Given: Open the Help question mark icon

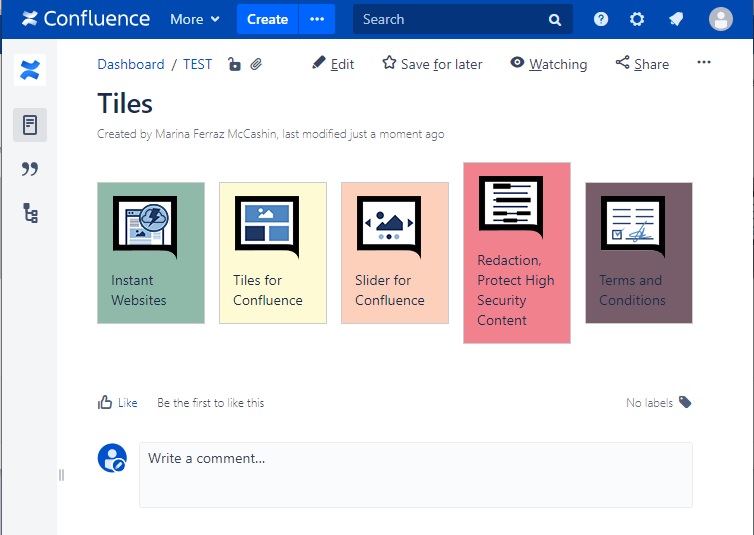Looking at the screenshot, I should point(600,19).
